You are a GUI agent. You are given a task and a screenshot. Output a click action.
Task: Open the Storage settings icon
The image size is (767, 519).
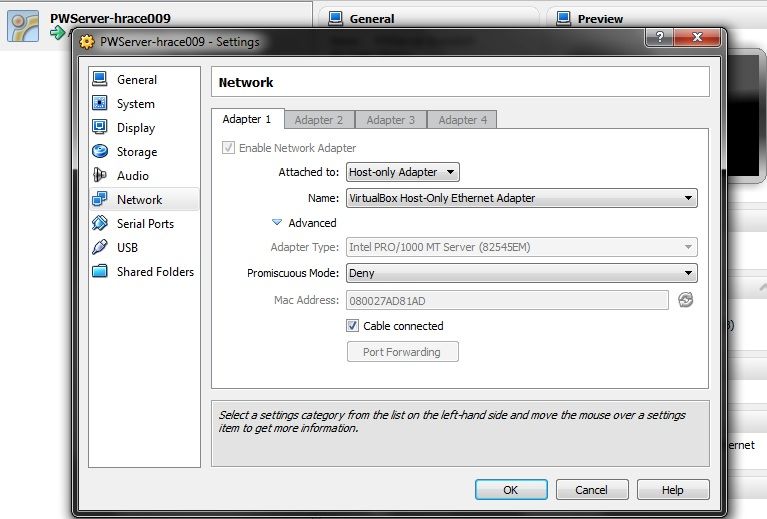click(x=99, y=152)
